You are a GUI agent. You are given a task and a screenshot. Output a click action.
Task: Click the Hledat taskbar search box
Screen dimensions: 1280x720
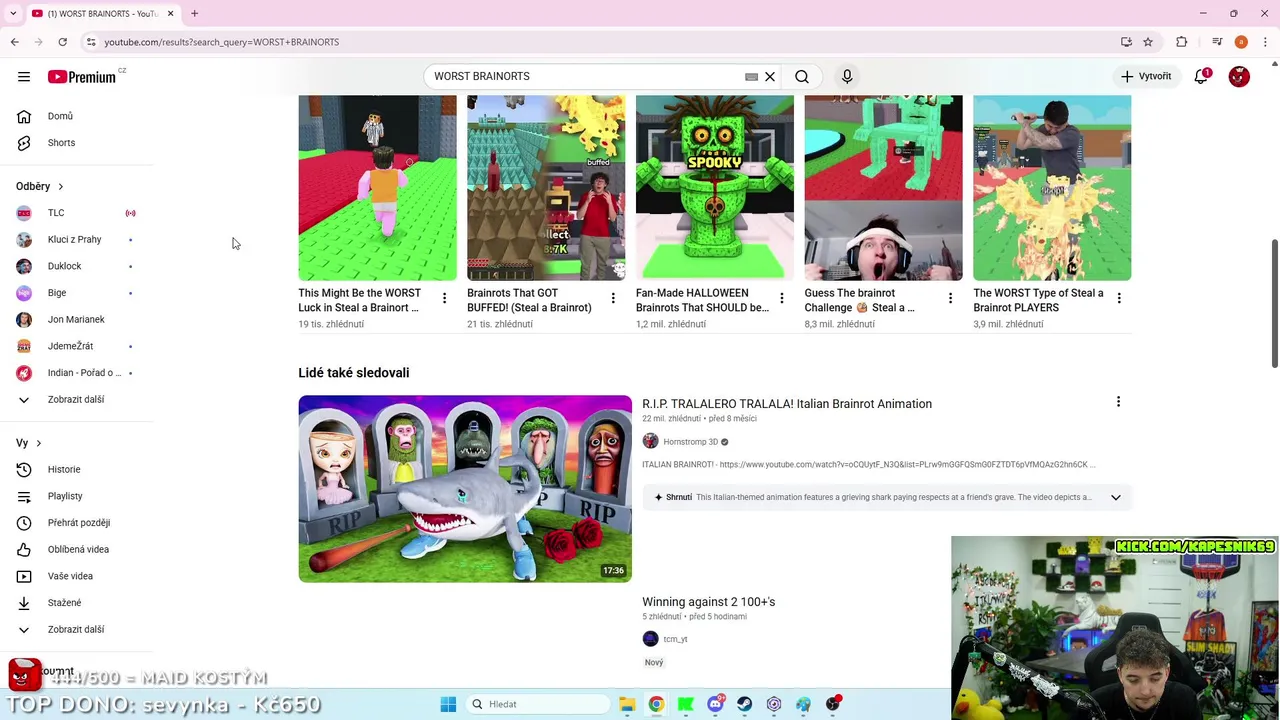click(x=538, y=704)
